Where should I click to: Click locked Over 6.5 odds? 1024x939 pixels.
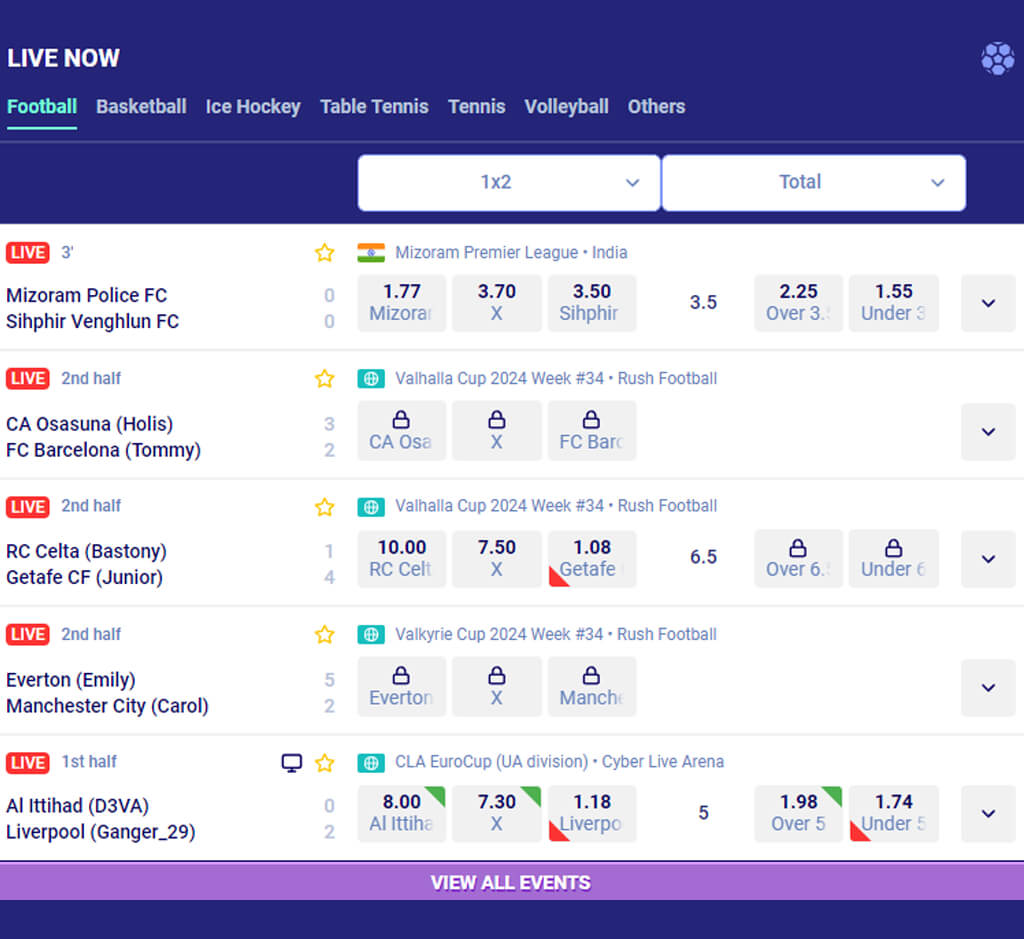tap(798, 559)
